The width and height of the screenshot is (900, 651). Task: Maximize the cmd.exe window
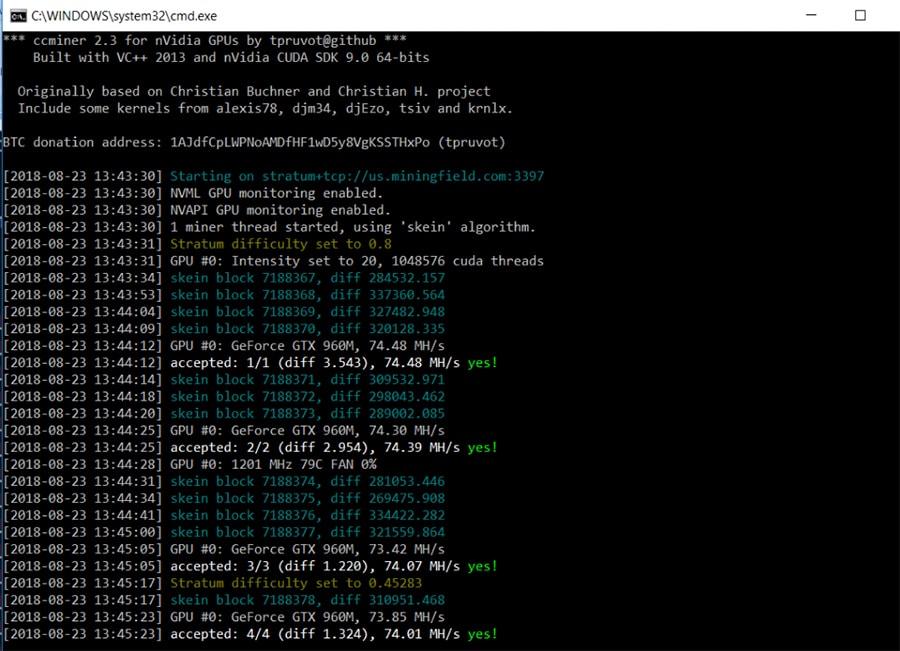pos(859,16)
